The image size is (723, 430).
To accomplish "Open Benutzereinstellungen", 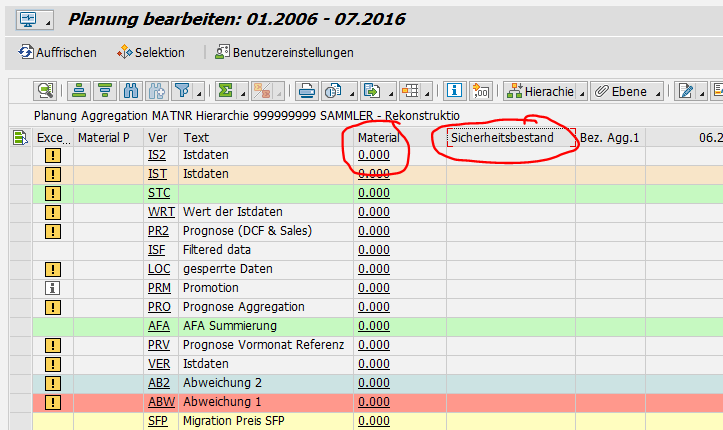I will pyautogui.click(x=284, y=52).
